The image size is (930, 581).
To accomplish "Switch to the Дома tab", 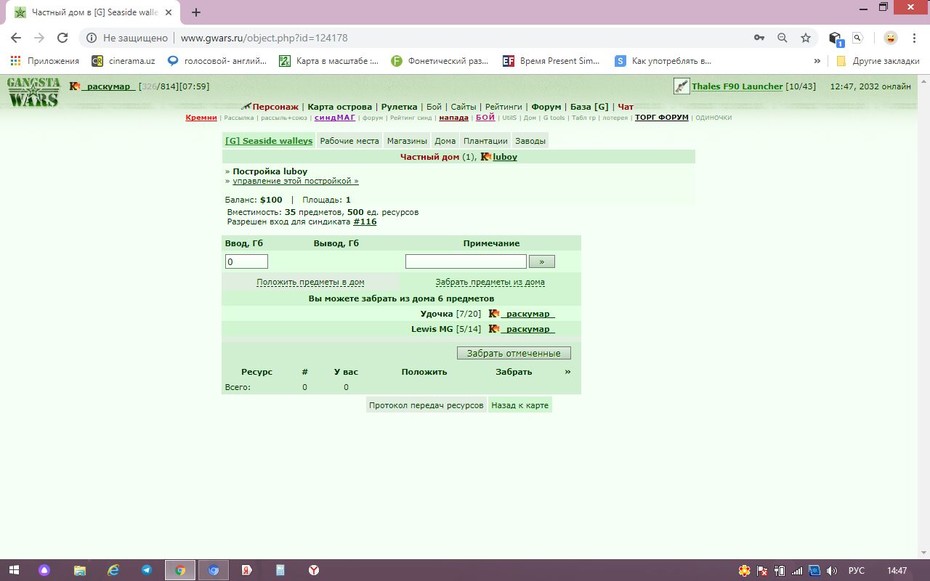I will [x=445, y=141].
